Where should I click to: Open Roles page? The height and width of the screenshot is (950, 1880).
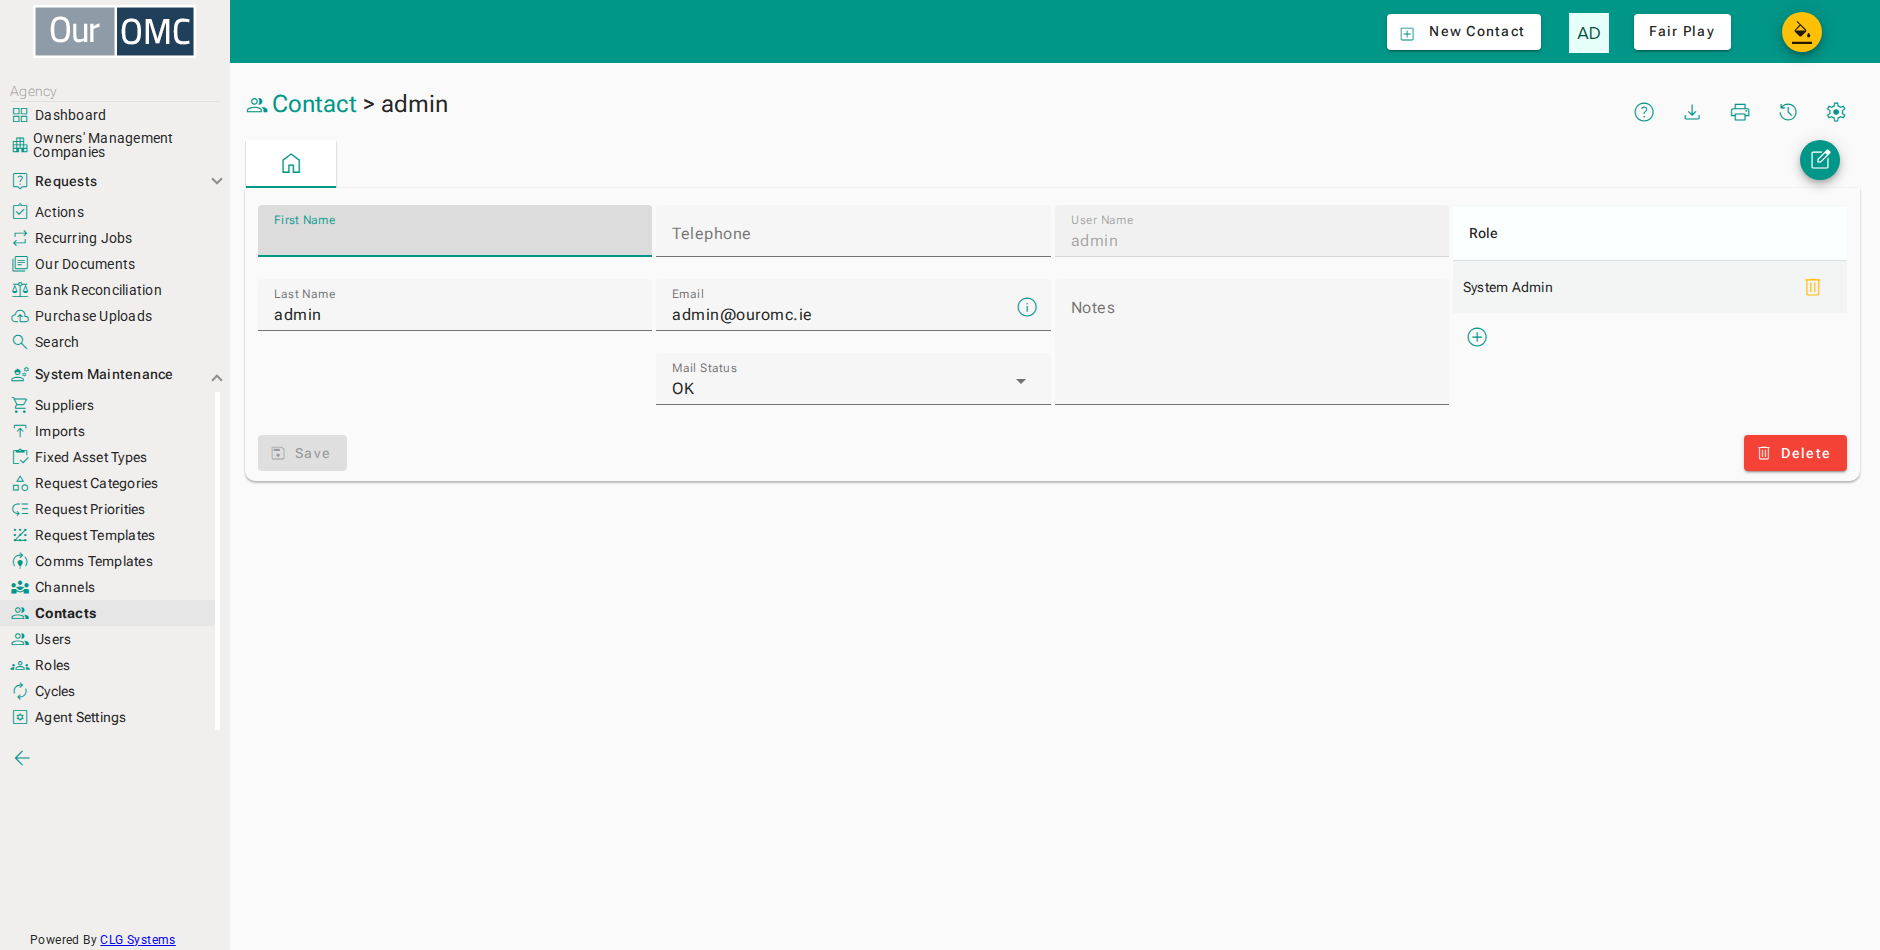52,665
